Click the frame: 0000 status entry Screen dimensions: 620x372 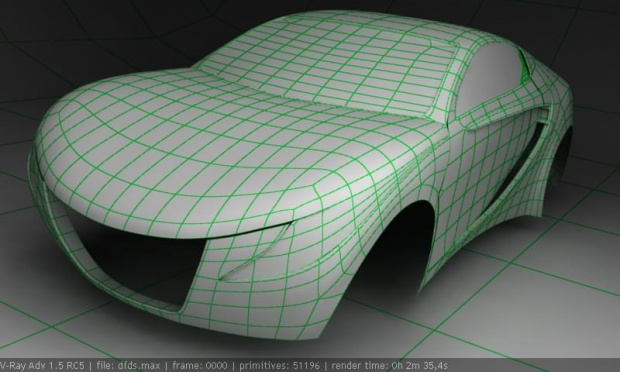coord(200,366)
